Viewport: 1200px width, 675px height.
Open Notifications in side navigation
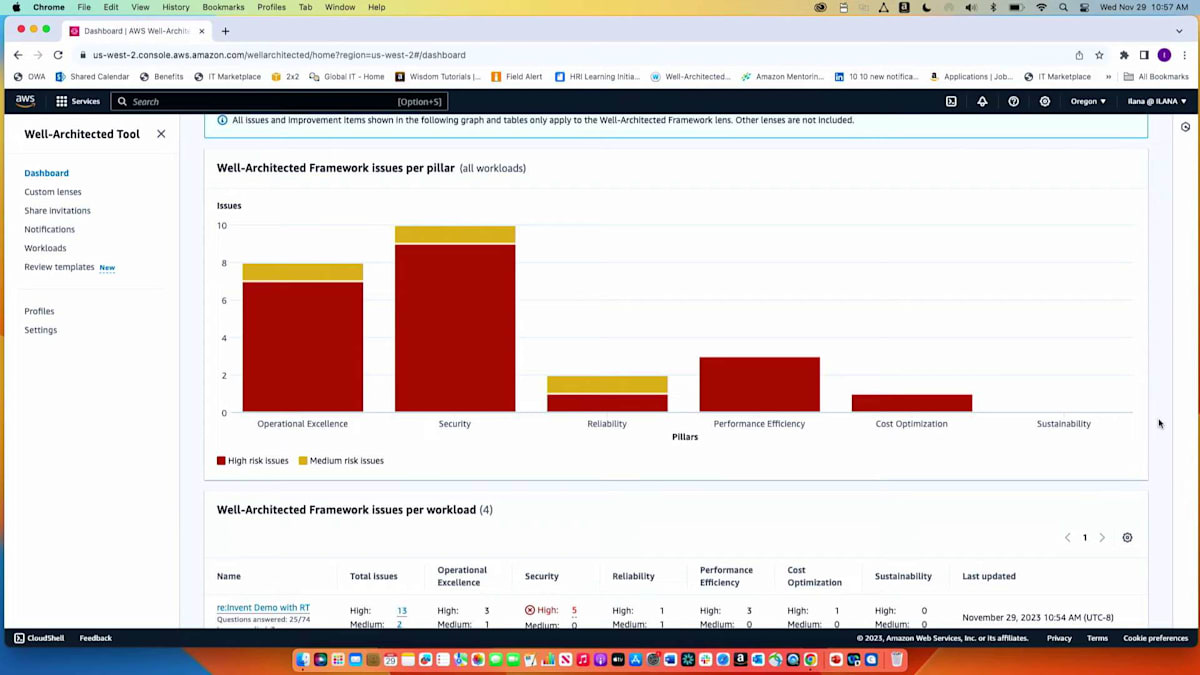49,230
